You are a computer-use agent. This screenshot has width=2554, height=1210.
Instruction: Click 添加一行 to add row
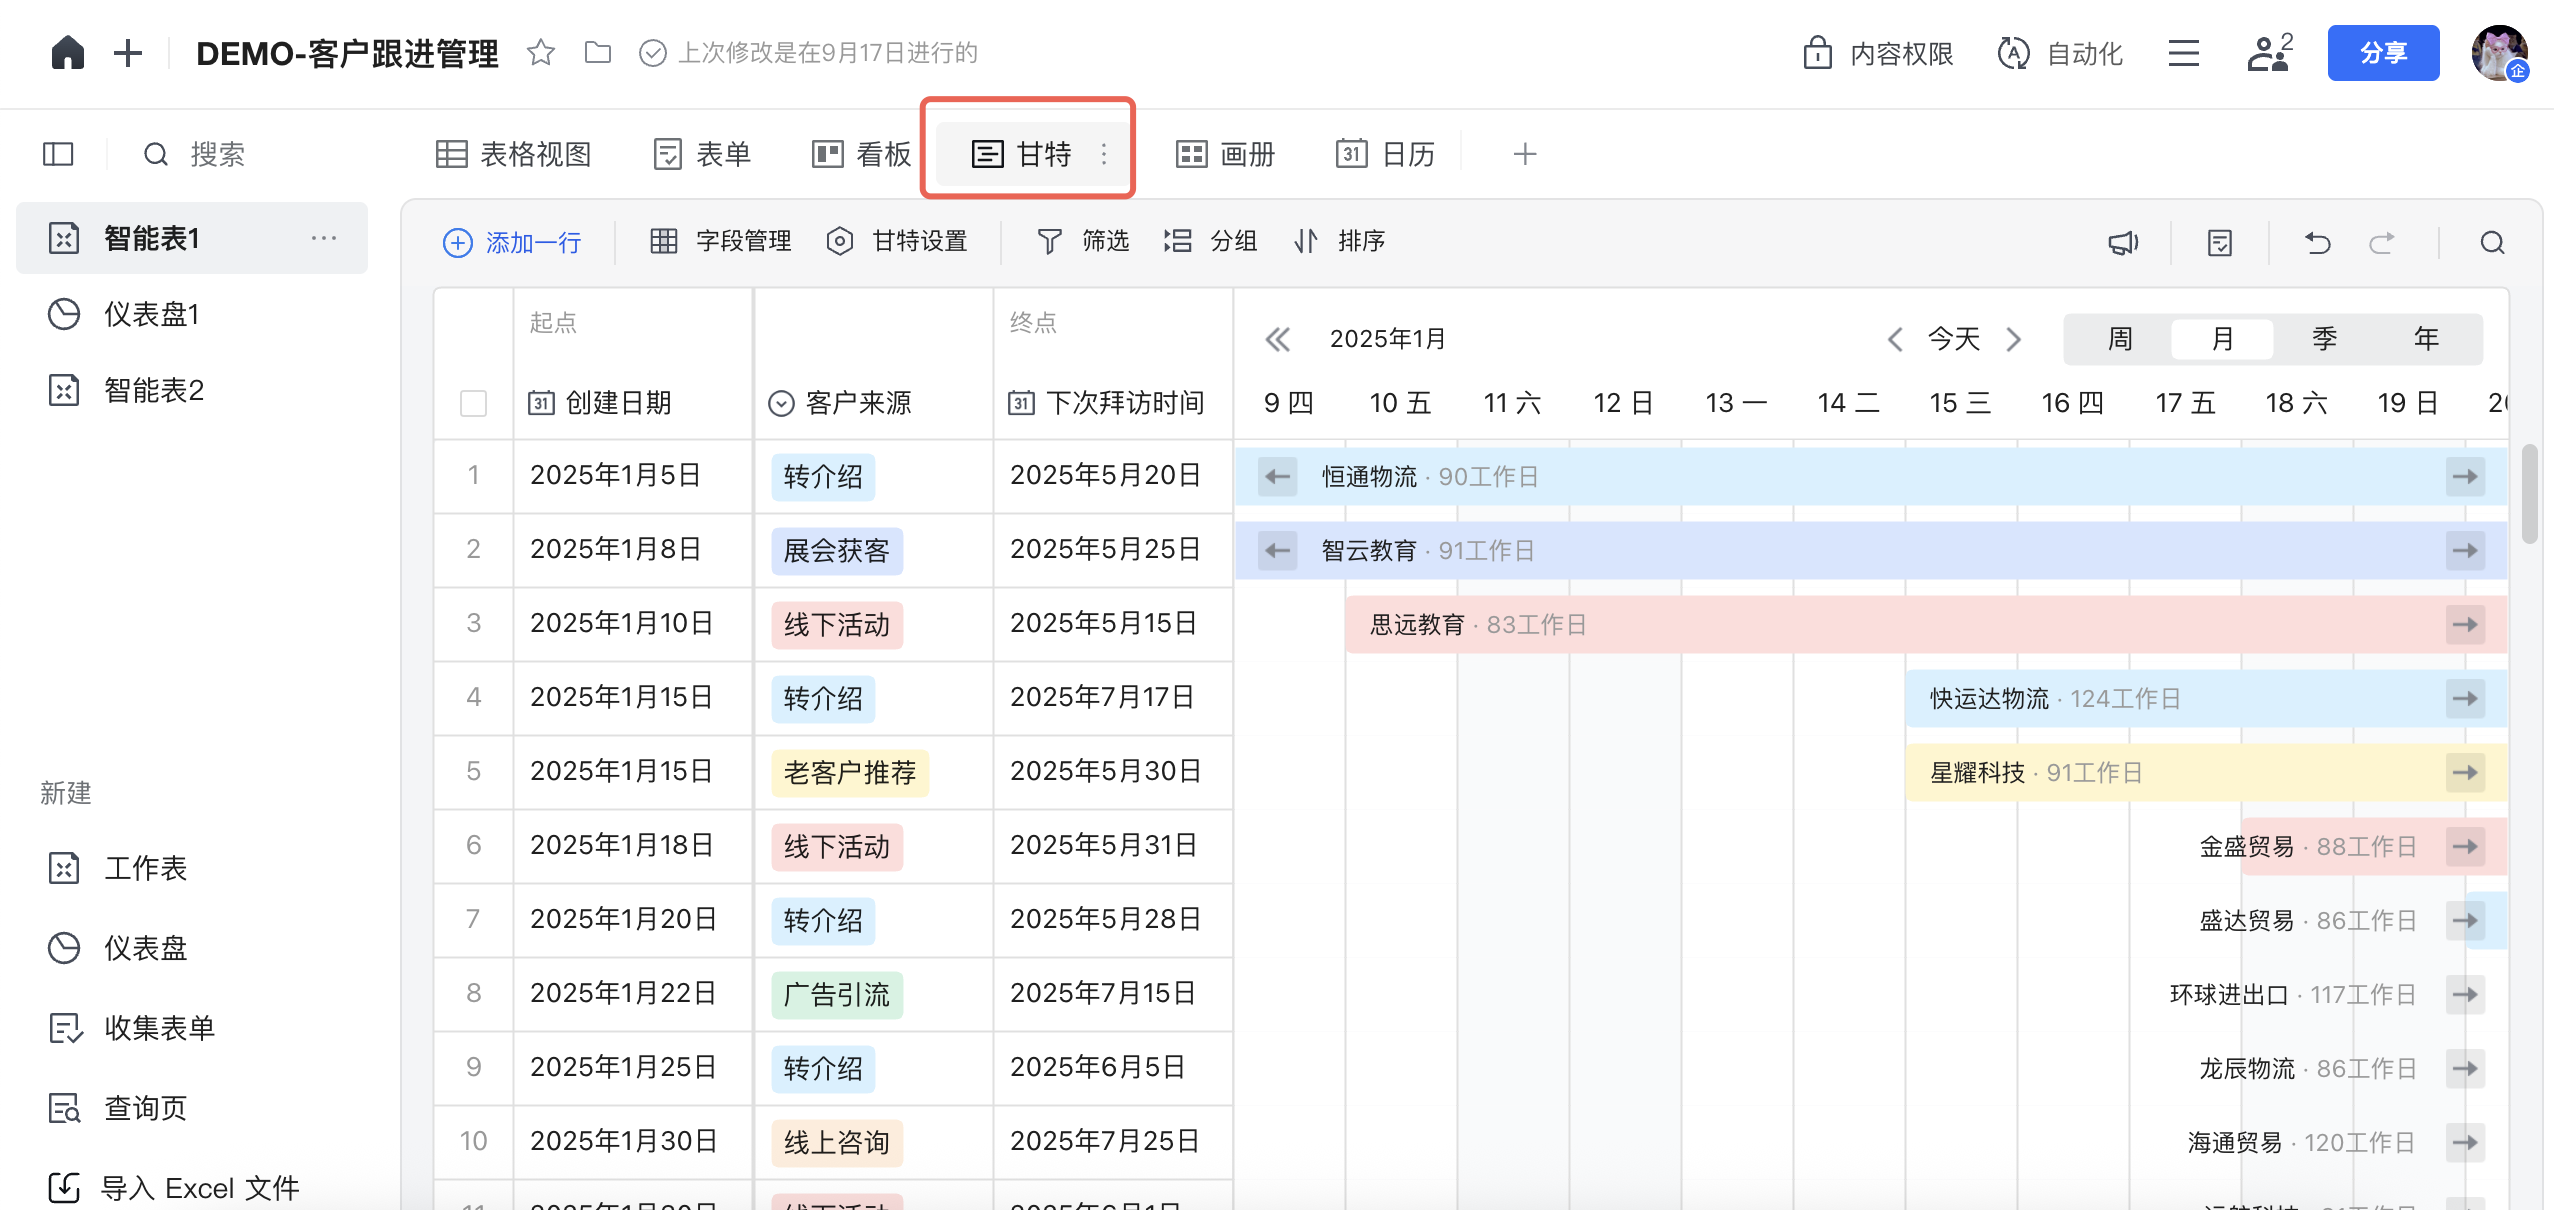pos(512,242)
